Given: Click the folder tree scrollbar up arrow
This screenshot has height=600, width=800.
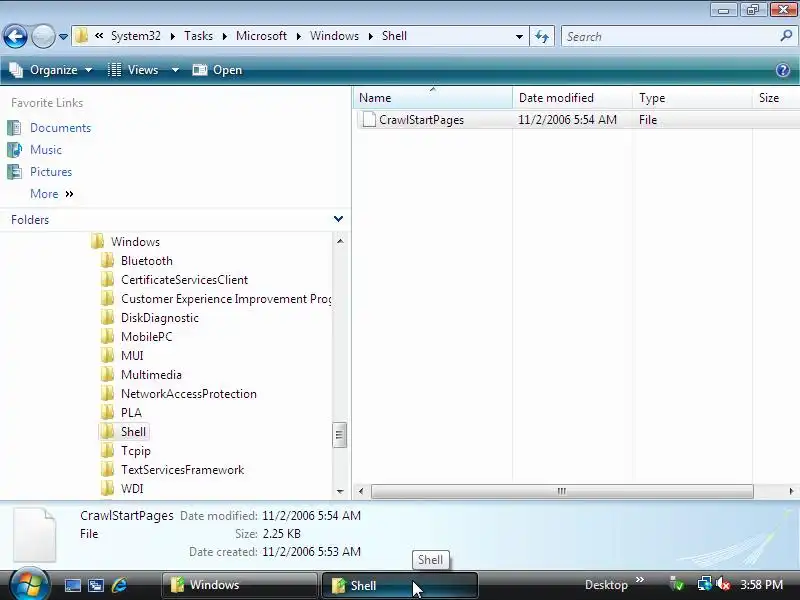Looking at the screenshot, I should 340,241.
